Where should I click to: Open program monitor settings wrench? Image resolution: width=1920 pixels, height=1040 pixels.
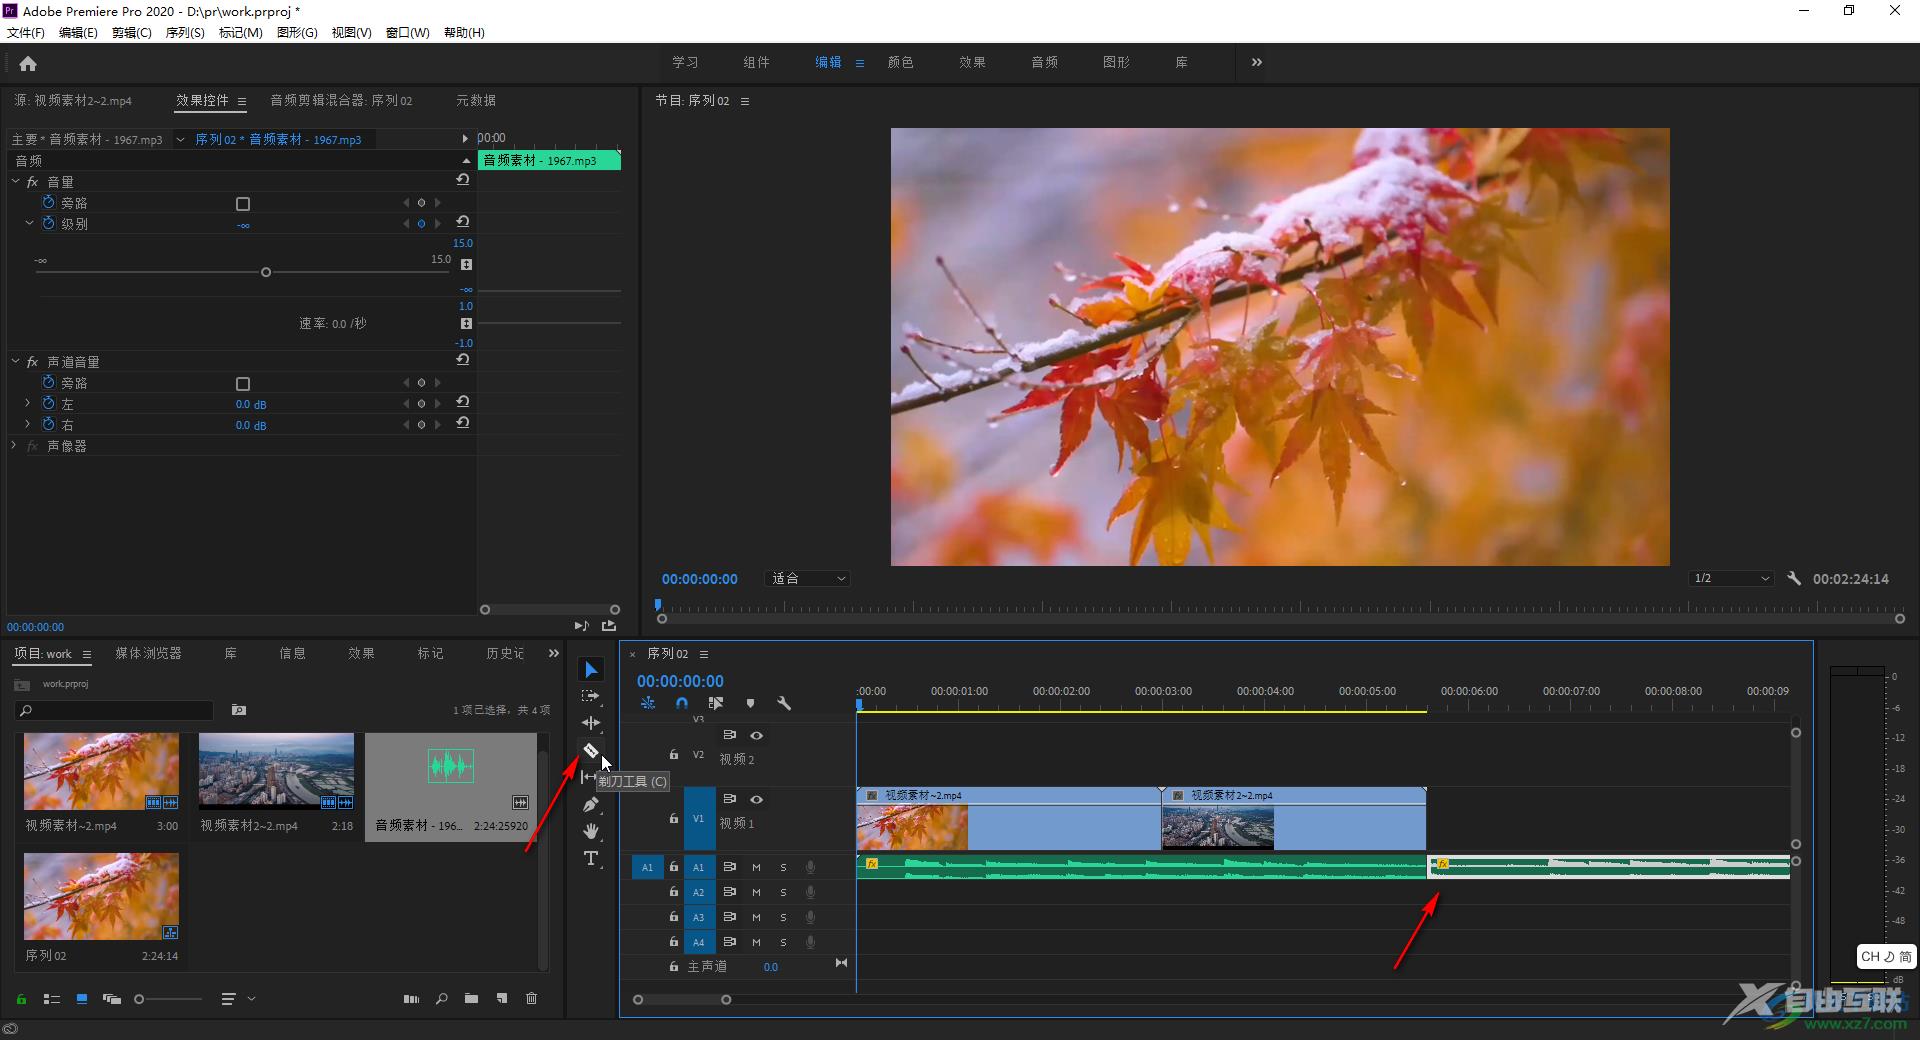[1794, 578]
